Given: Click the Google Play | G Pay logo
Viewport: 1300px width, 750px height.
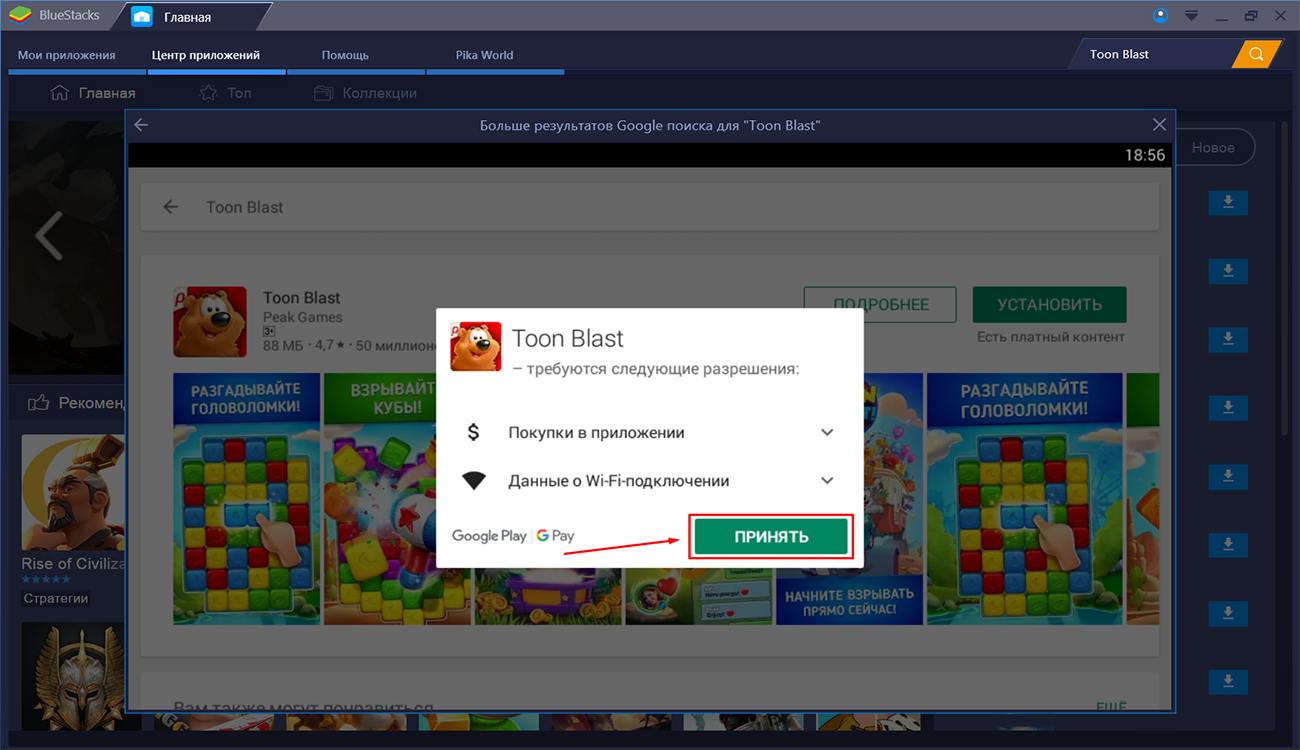Looking at the screenshot, I should coord(513,536).
